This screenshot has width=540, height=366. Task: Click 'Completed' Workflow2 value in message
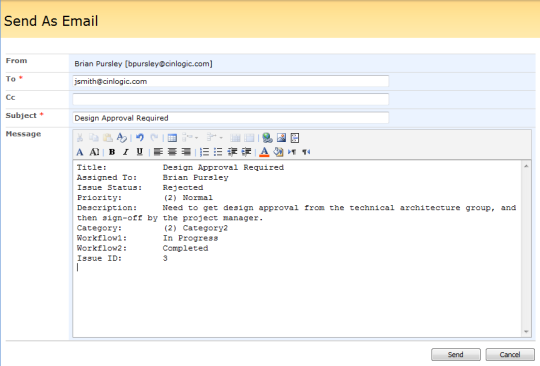185,248
